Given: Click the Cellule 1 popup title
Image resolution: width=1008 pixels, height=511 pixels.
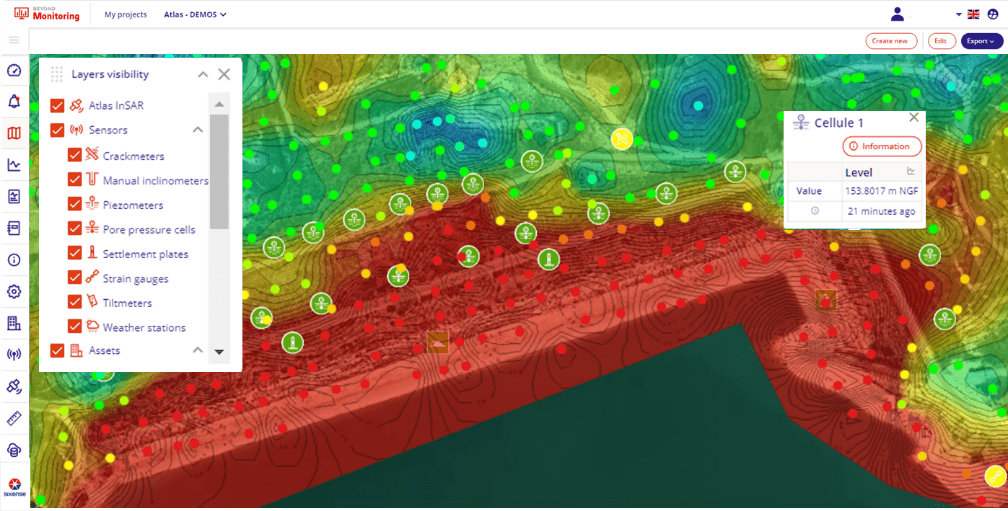Looking at the screenshot, I should coord(839,123).
